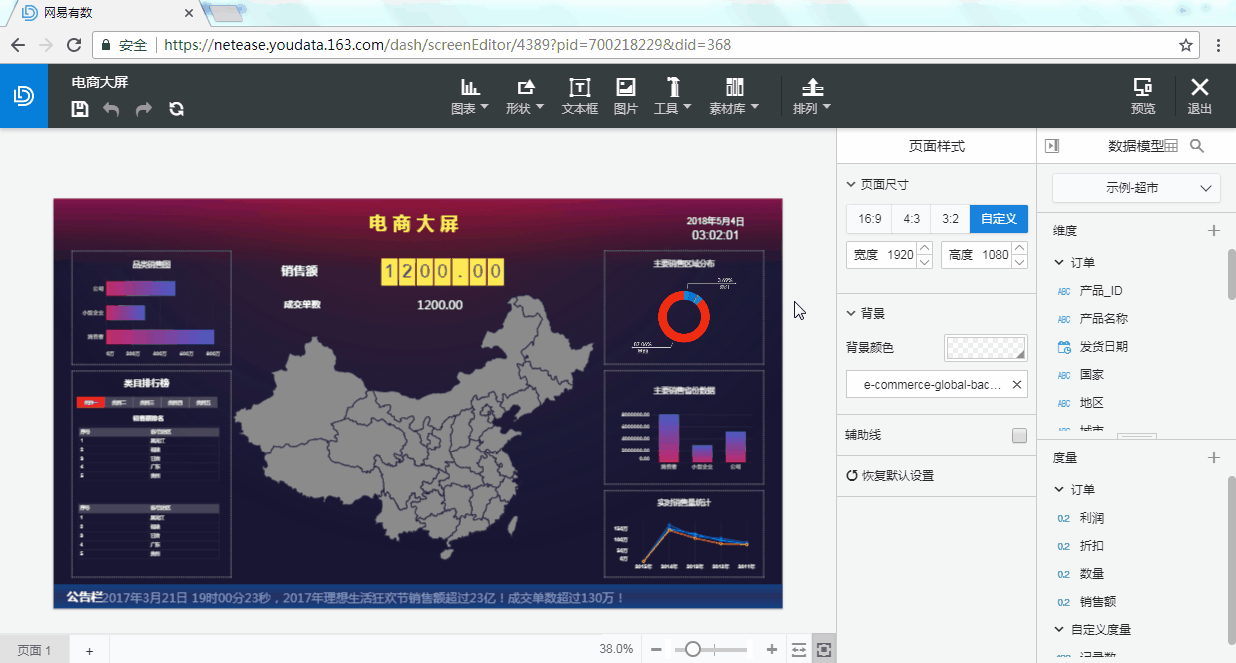Open the 排列 arrange menu
Image resolution: width=1236 pixels, height=663 pixels.
[x=812, y=96]
